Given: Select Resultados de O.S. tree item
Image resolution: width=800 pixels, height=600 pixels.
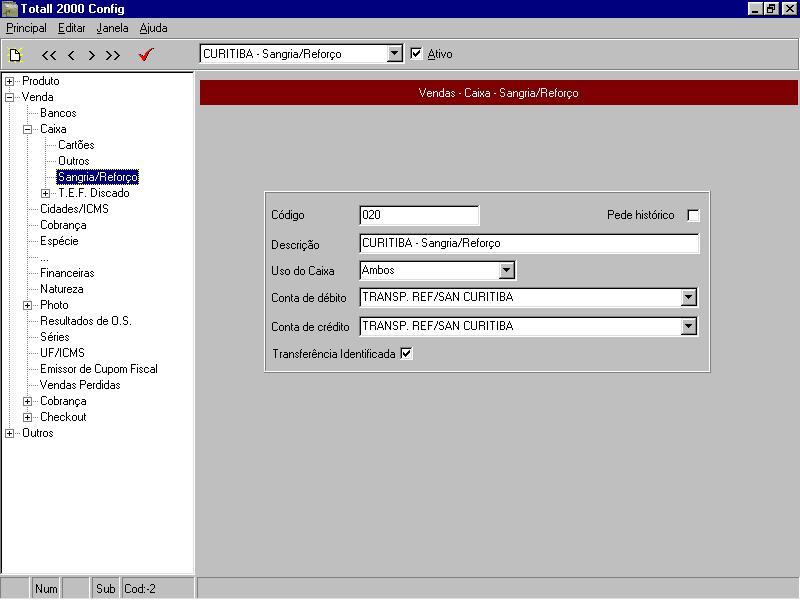Looking at the screenshot, I should 86,321.
